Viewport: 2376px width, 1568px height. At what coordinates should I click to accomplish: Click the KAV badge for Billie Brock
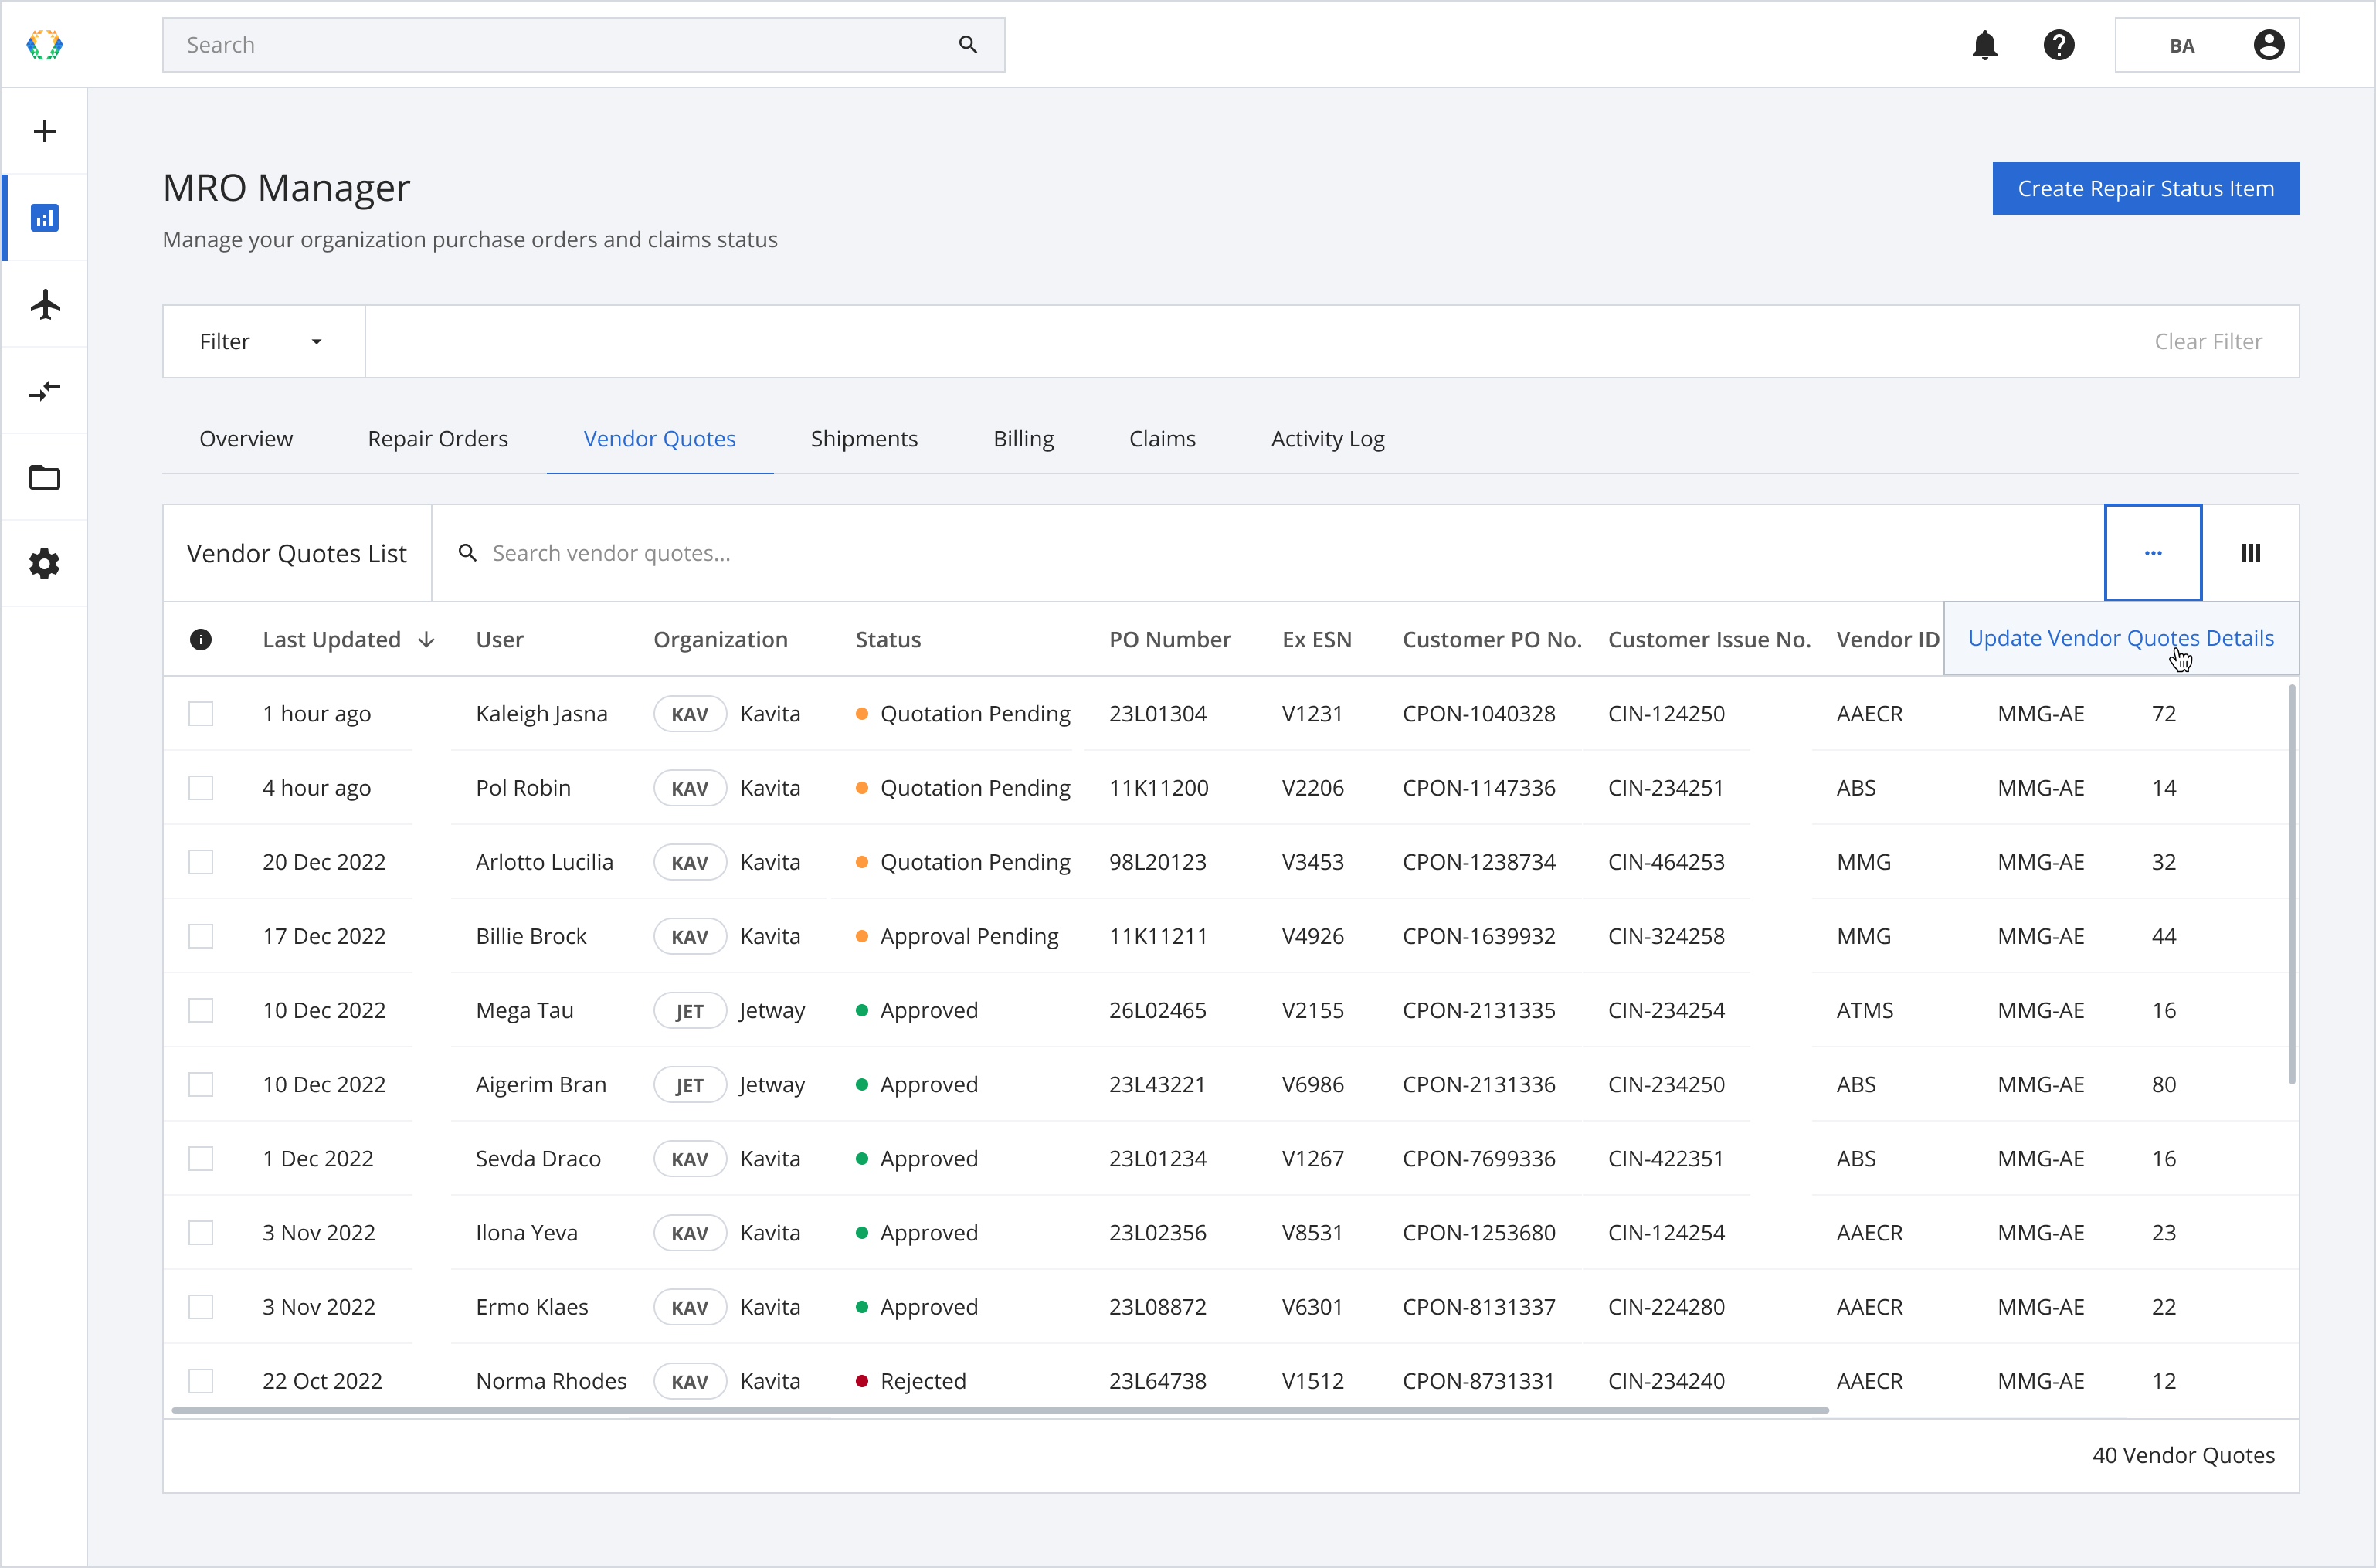pos(689,936)
